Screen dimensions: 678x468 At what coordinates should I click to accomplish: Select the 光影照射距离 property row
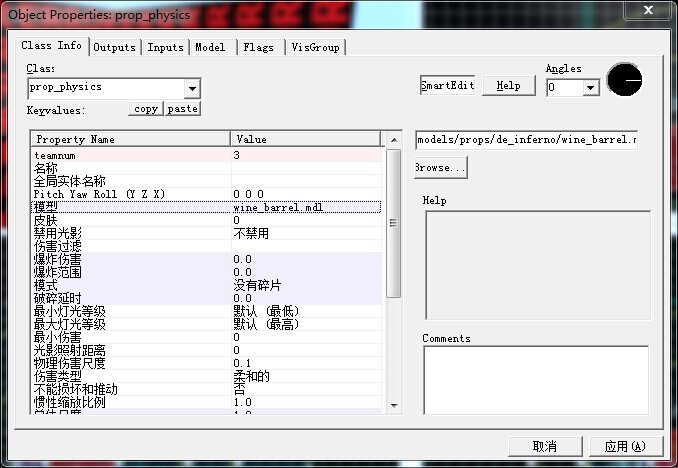tap(208, 350)
